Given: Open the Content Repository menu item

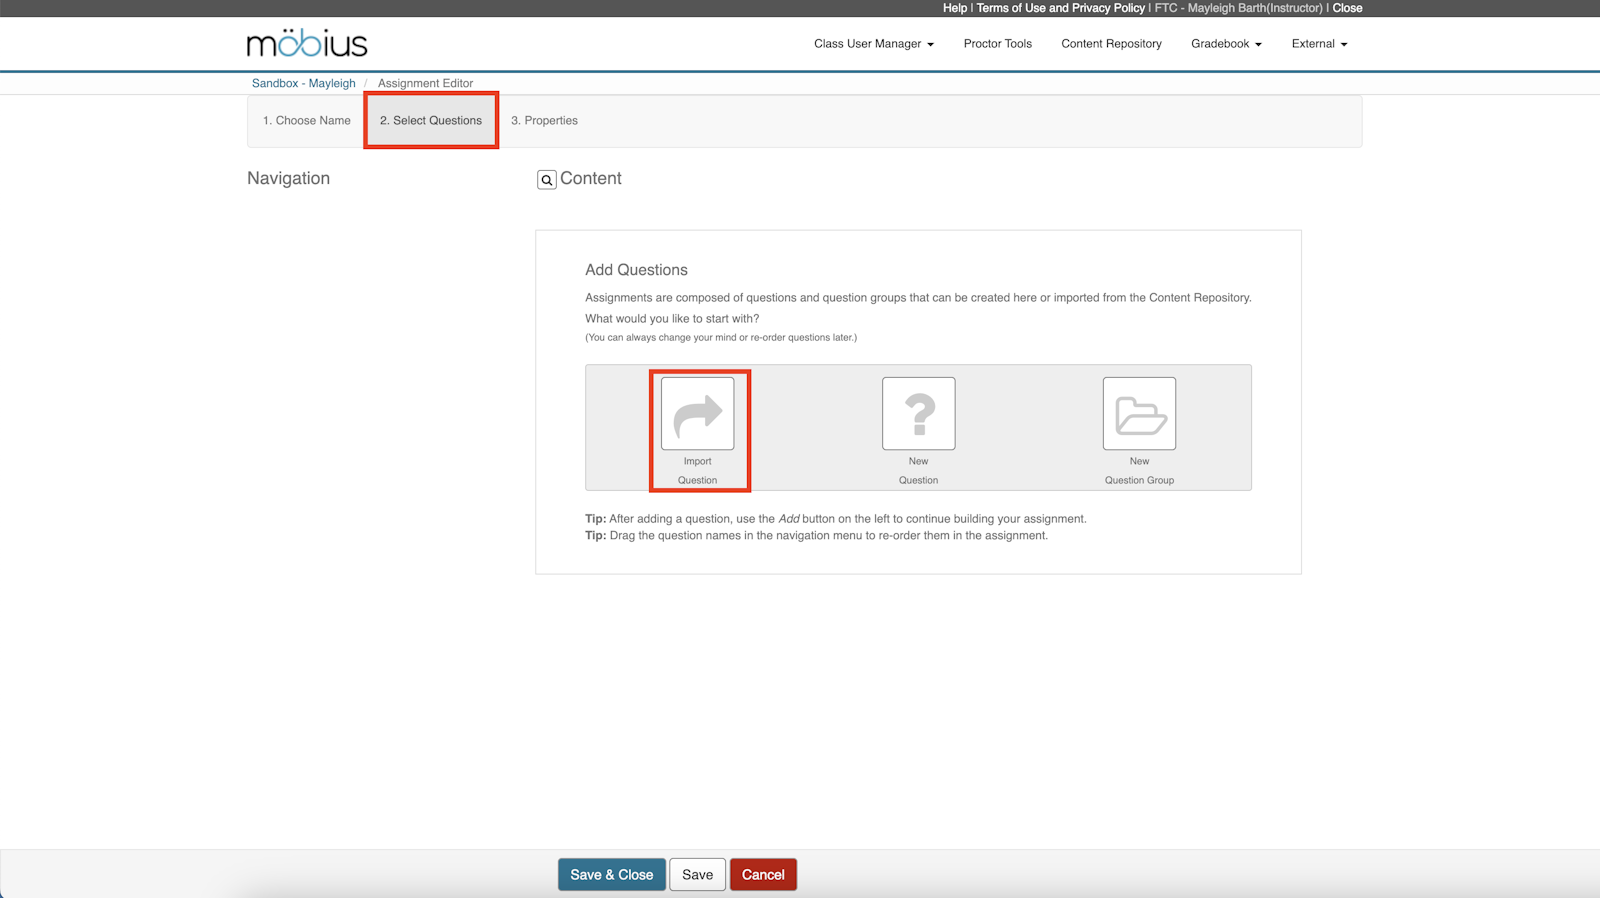Looking at the screenshot, I should 1111,44.
